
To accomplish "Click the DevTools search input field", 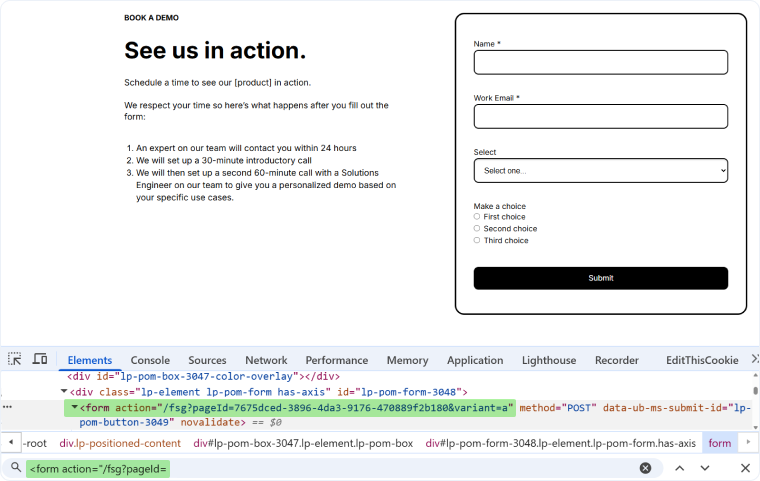I will (332, 468).
